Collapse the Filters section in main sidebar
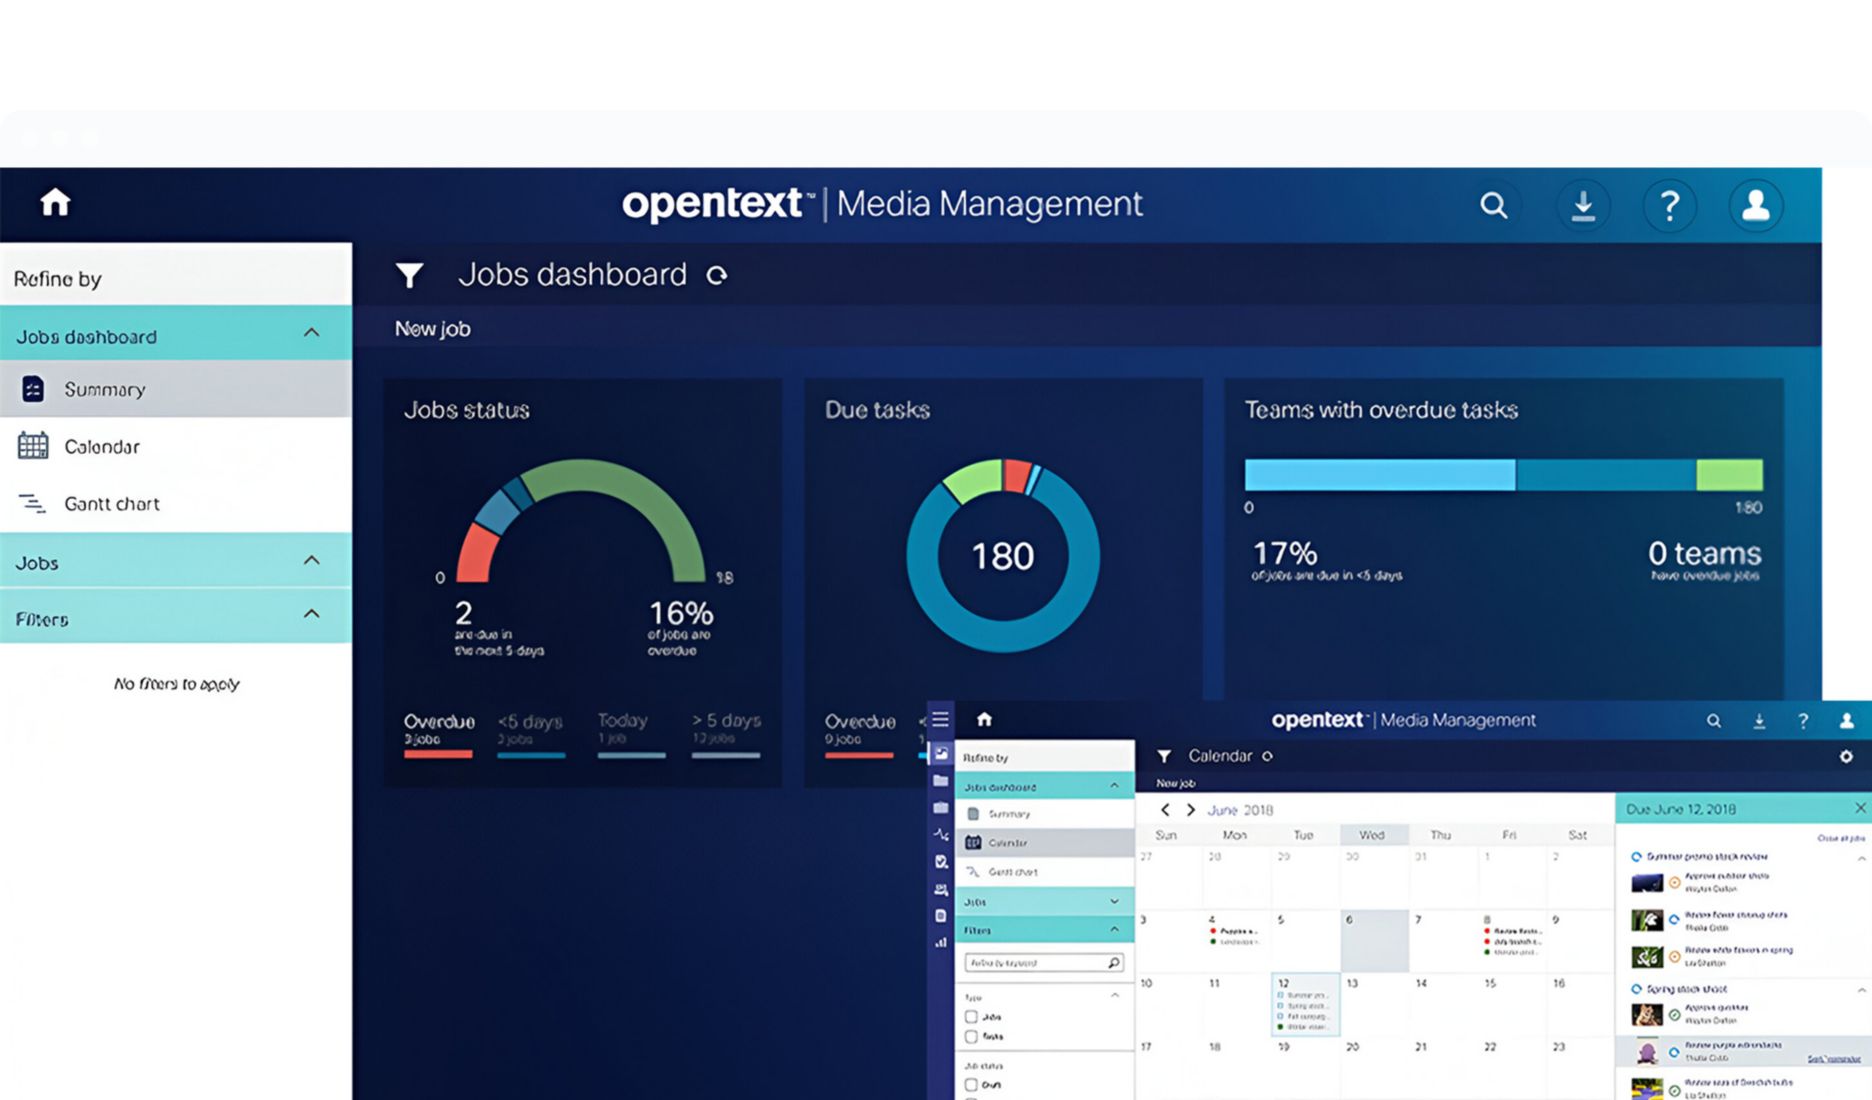The image size is (1872, 1100). pyautogui.click(x=311, y=614)
